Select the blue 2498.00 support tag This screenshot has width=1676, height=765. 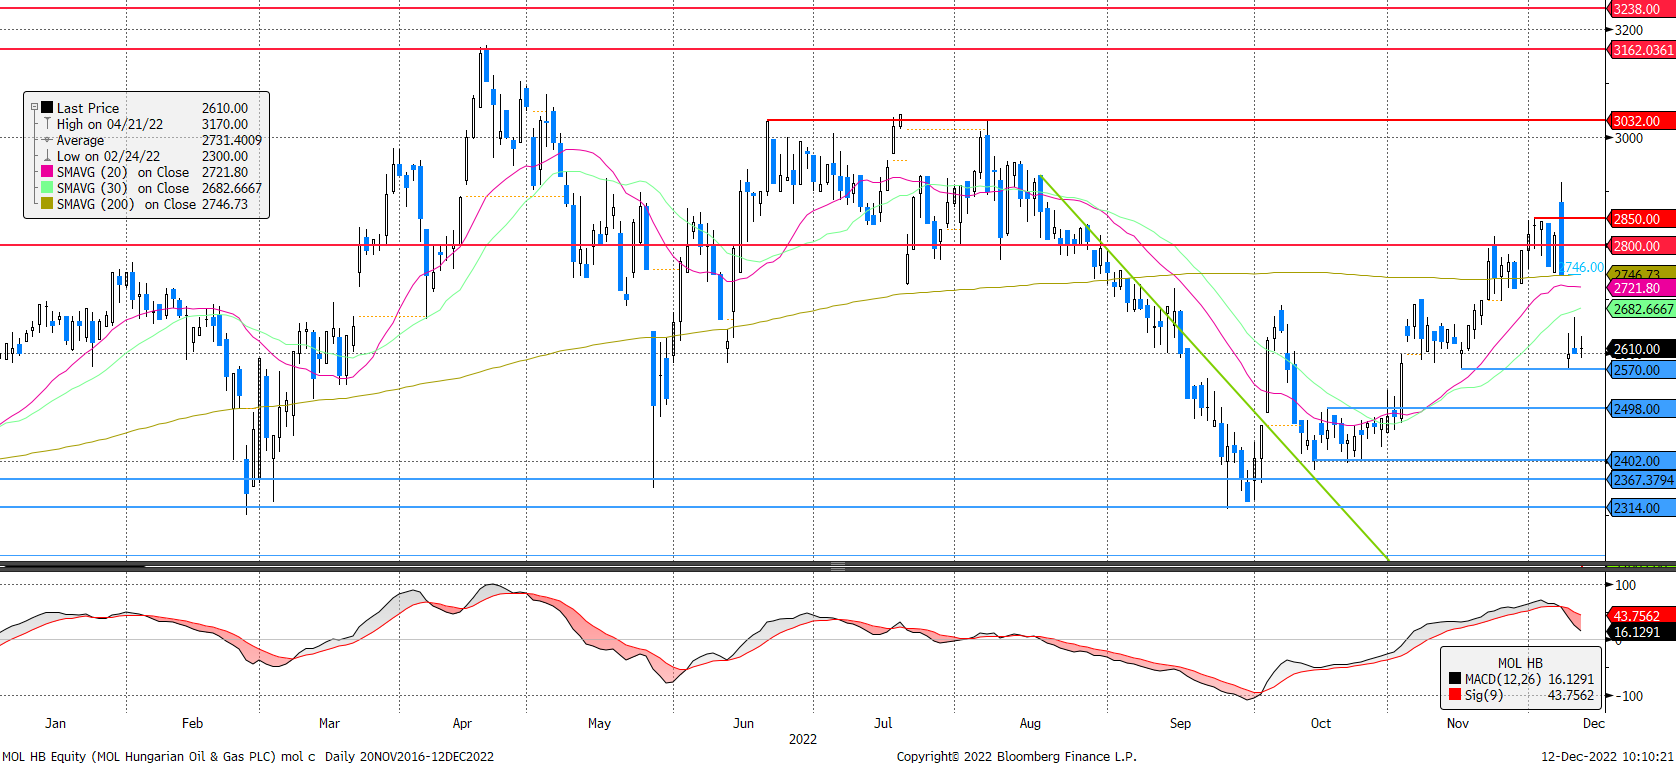tap(1640, 409)
